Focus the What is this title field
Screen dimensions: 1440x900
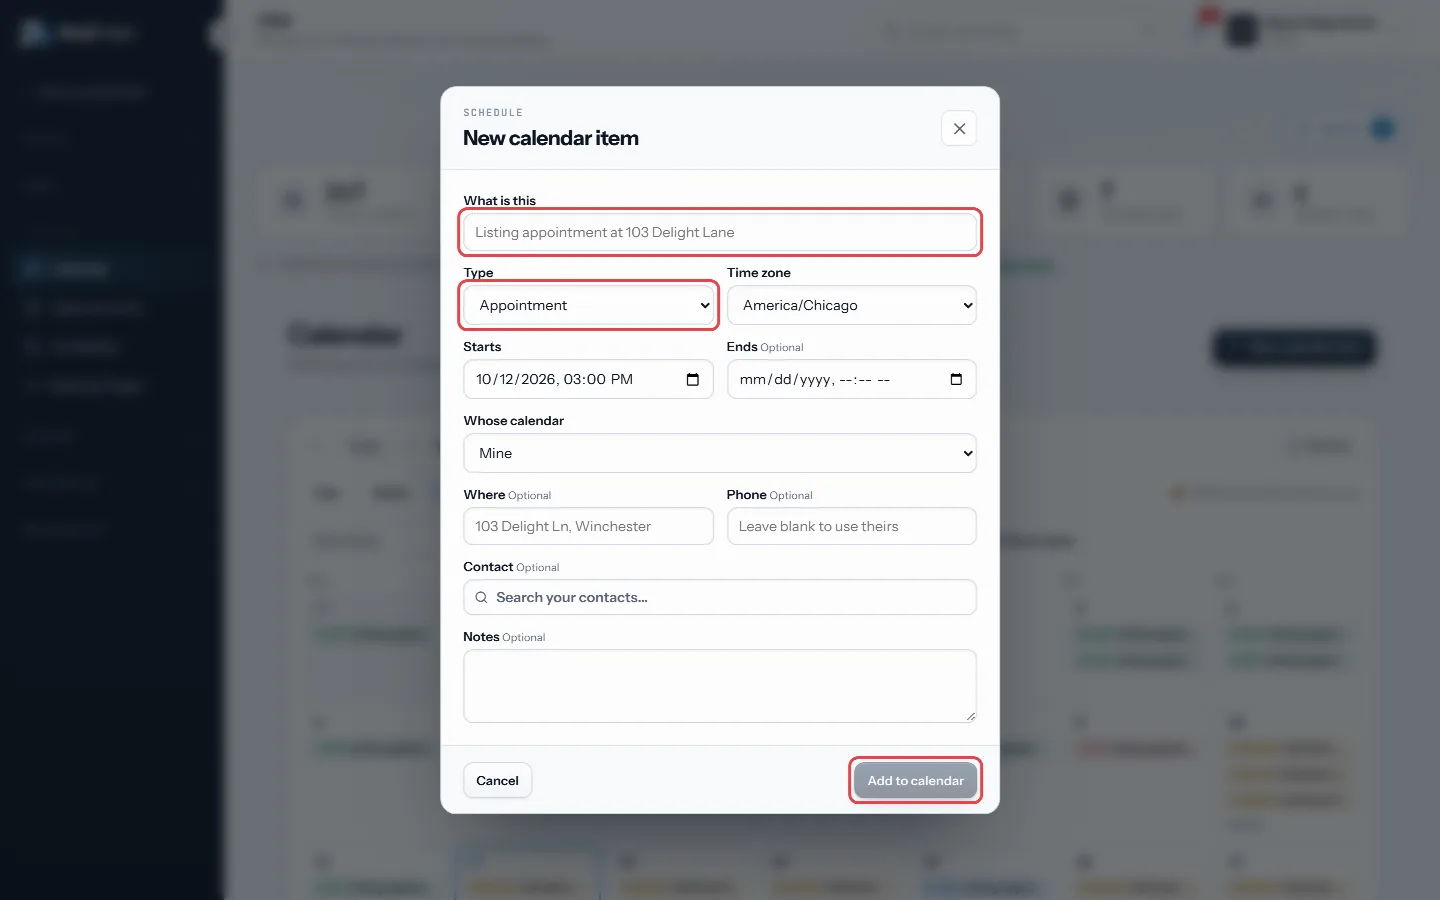point(720,232)
